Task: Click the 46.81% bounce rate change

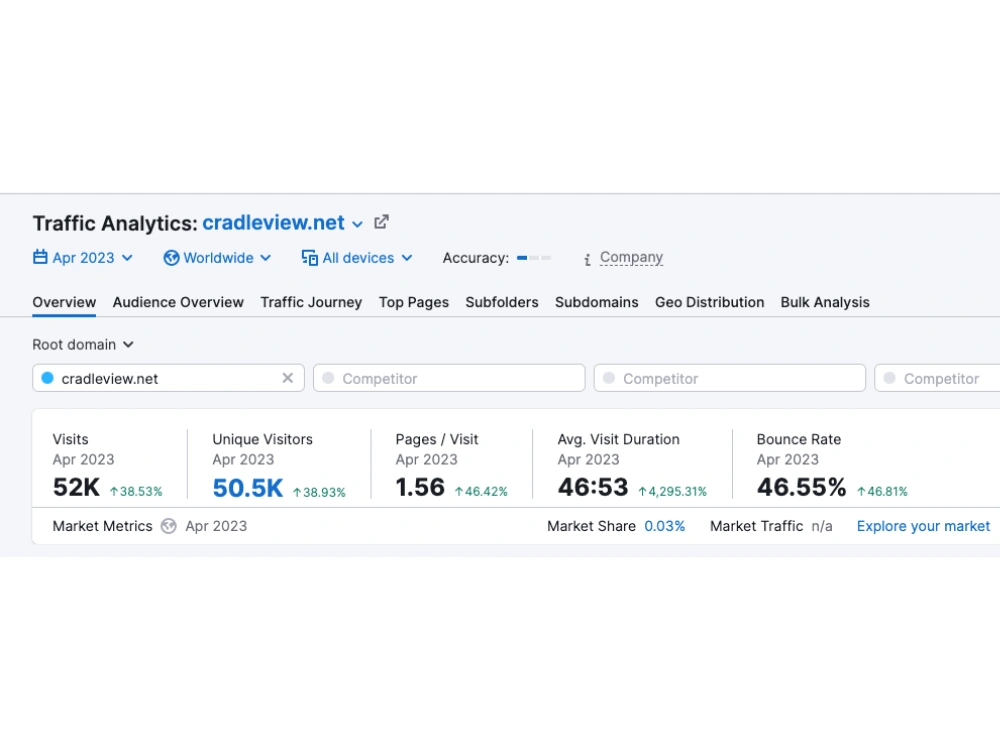Action: coord(882,492)
